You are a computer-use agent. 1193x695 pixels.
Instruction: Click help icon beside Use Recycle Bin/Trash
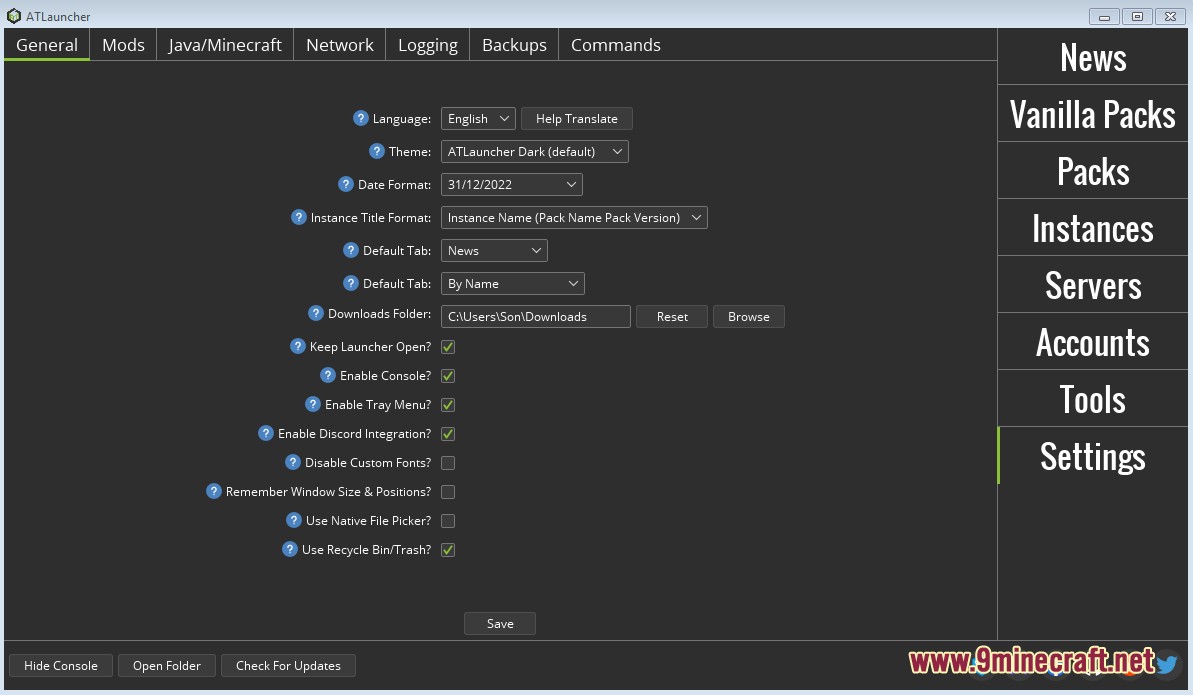click(290, 549)
